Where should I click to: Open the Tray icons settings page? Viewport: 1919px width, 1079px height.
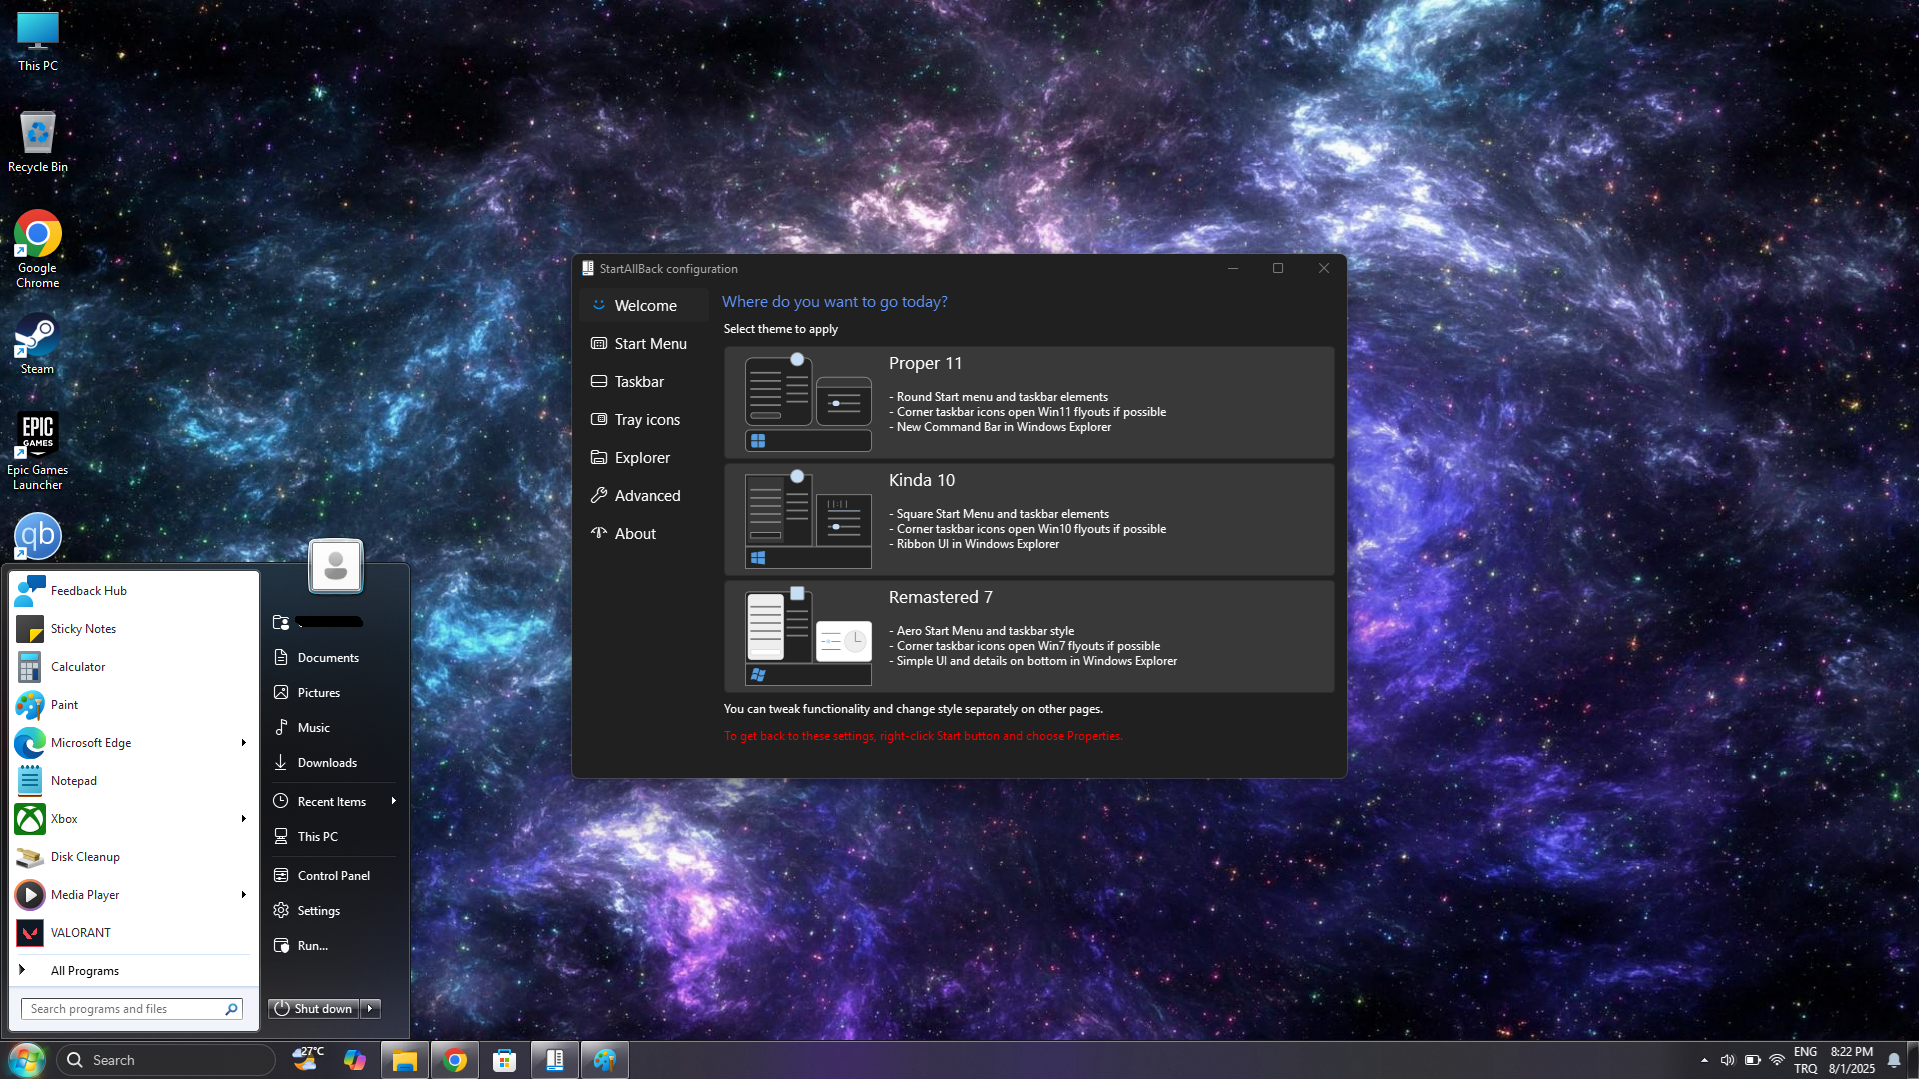[x=643, y=420]
